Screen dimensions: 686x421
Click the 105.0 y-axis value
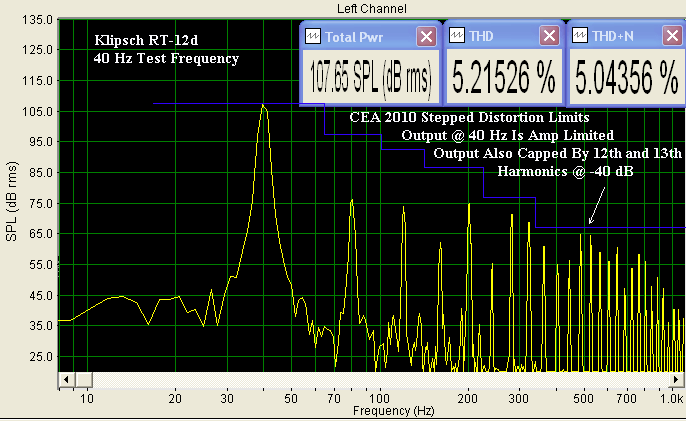[37, 112]
